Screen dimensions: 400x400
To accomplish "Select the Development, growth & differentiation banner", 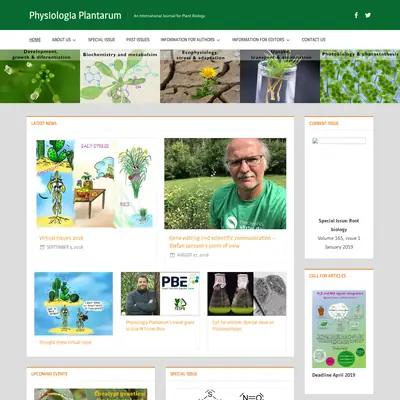I will pos(40,76).
